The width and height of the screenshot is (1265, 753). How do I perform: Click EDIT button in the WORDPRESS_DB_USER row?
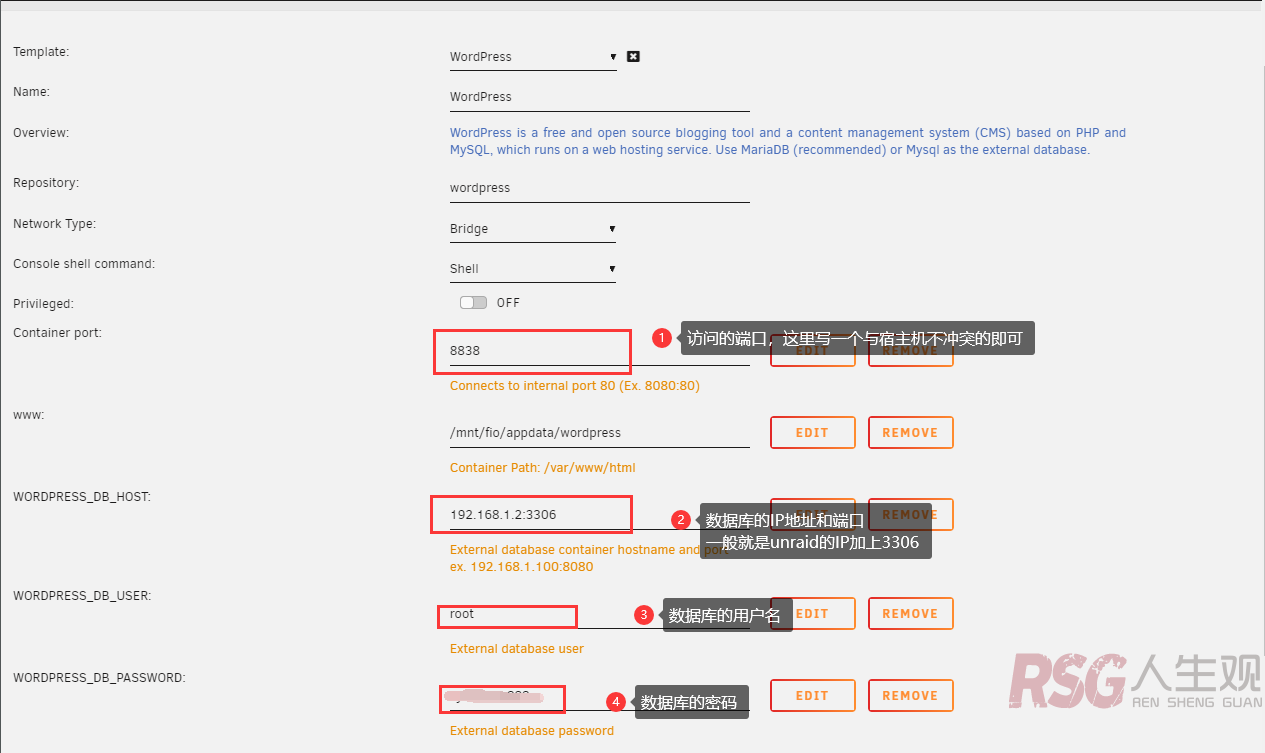pos(812,614)
